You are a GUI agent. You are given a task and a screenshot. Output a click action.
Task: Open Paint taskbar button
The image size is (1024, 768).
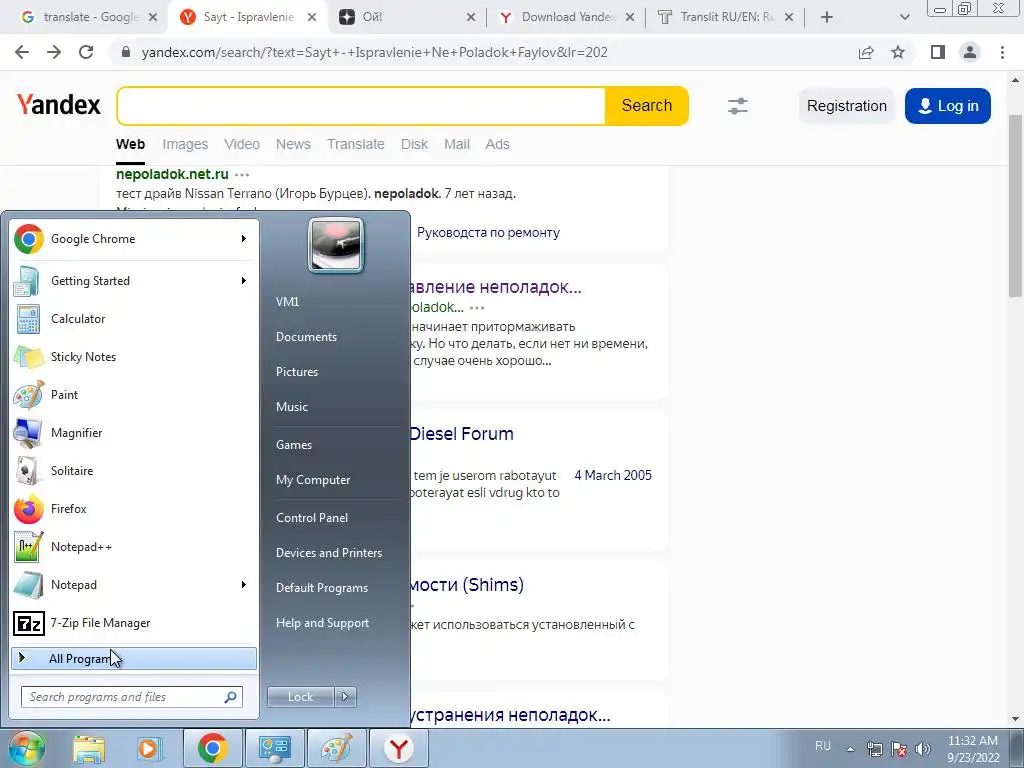click(336, 748)
